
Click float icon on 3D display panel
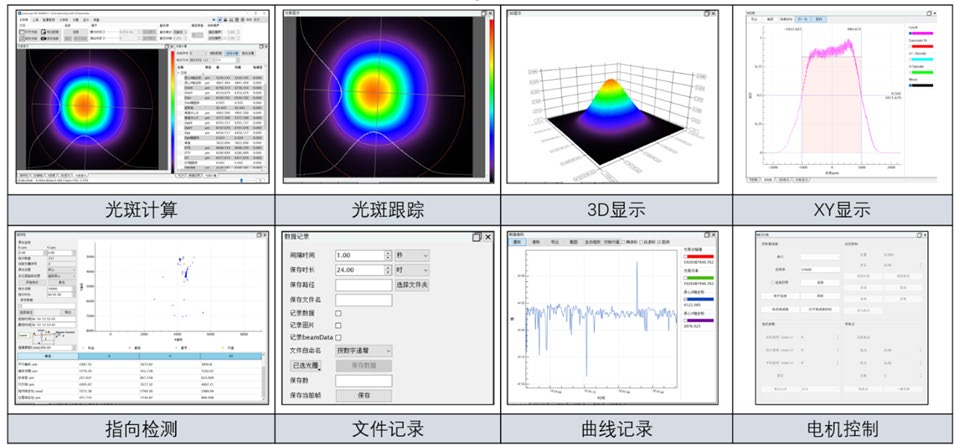pyautogui.click(x=708, y=14)
